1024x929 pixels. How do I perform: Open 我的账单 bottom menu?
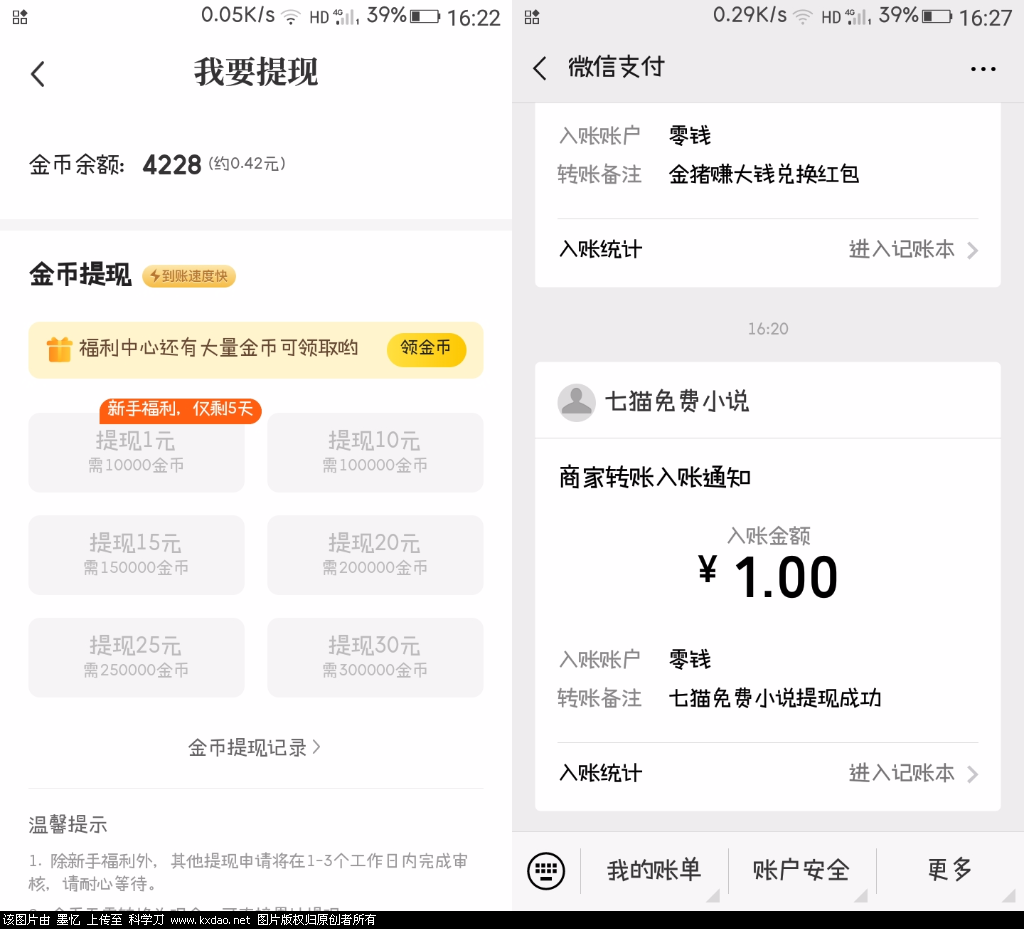[654, 871]
